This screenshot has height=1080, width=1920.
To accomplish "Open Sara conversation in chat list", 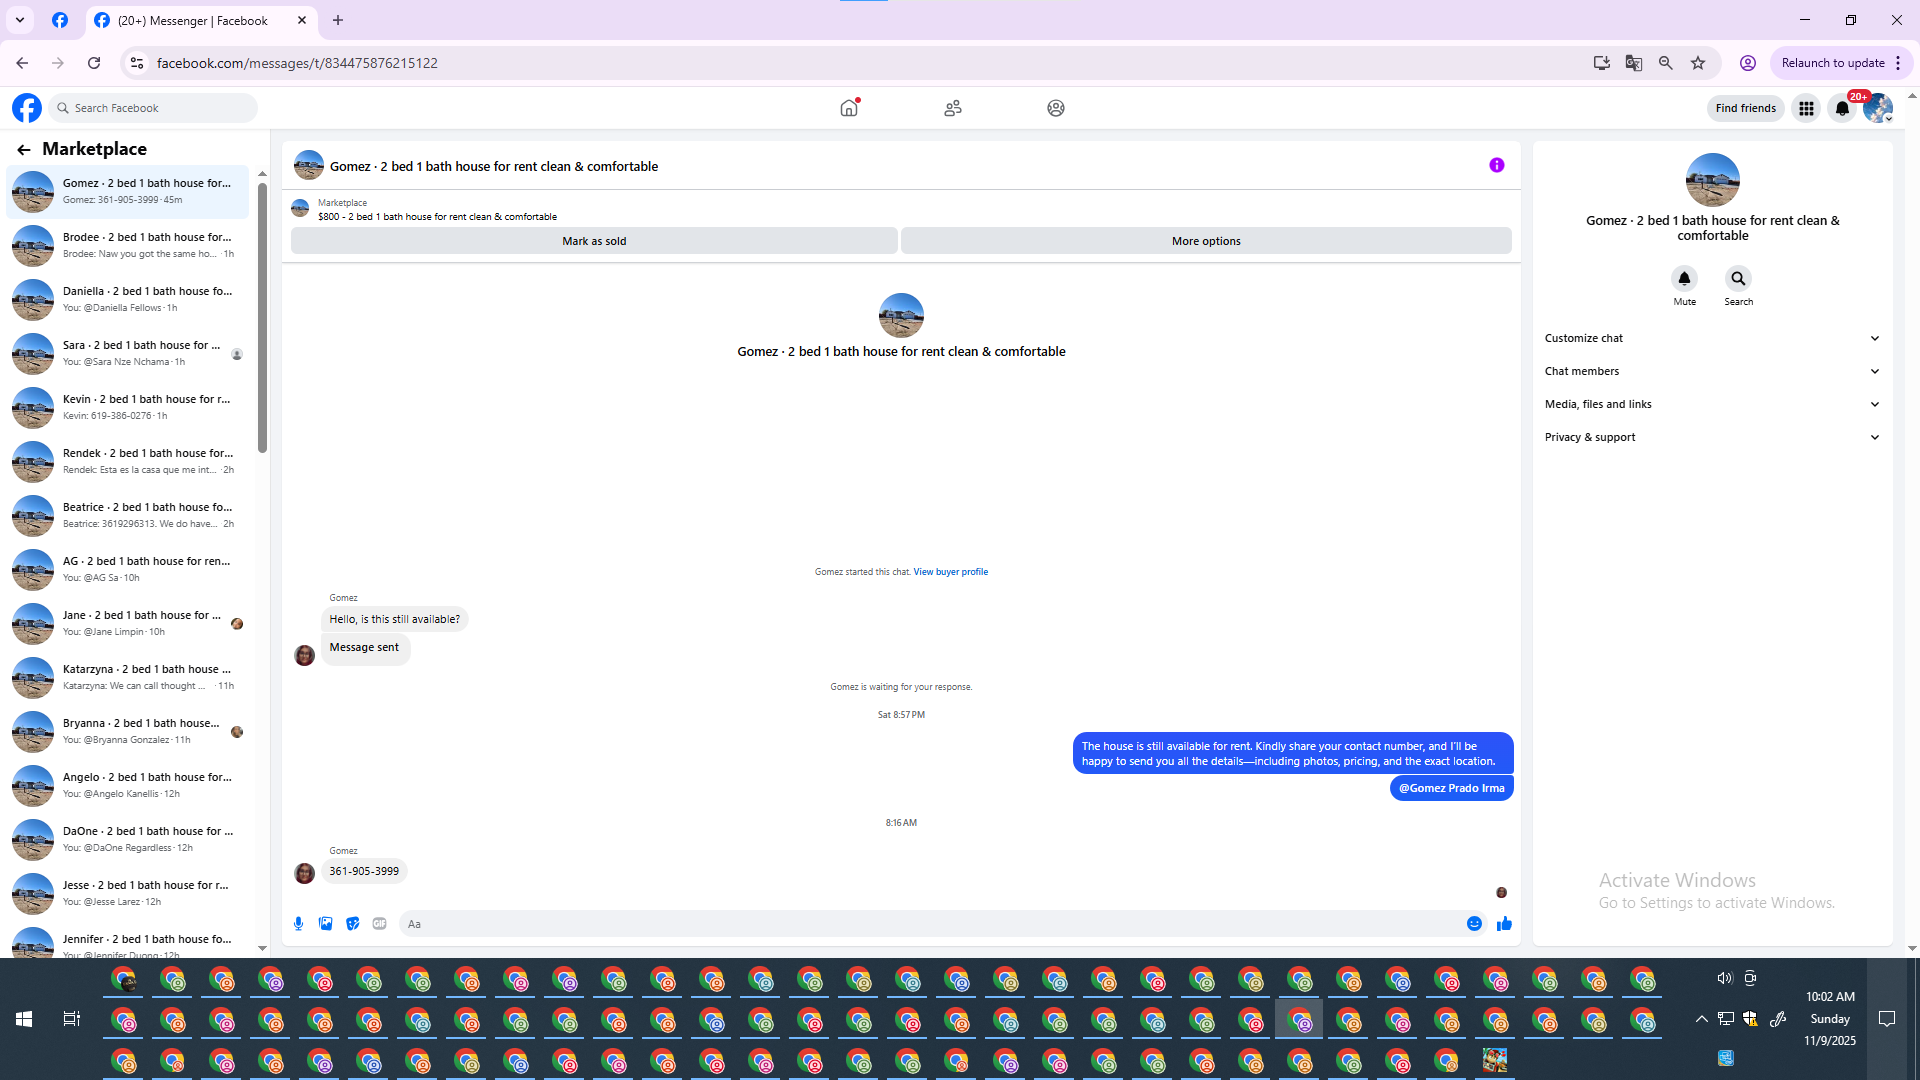I will click(128, 354).
